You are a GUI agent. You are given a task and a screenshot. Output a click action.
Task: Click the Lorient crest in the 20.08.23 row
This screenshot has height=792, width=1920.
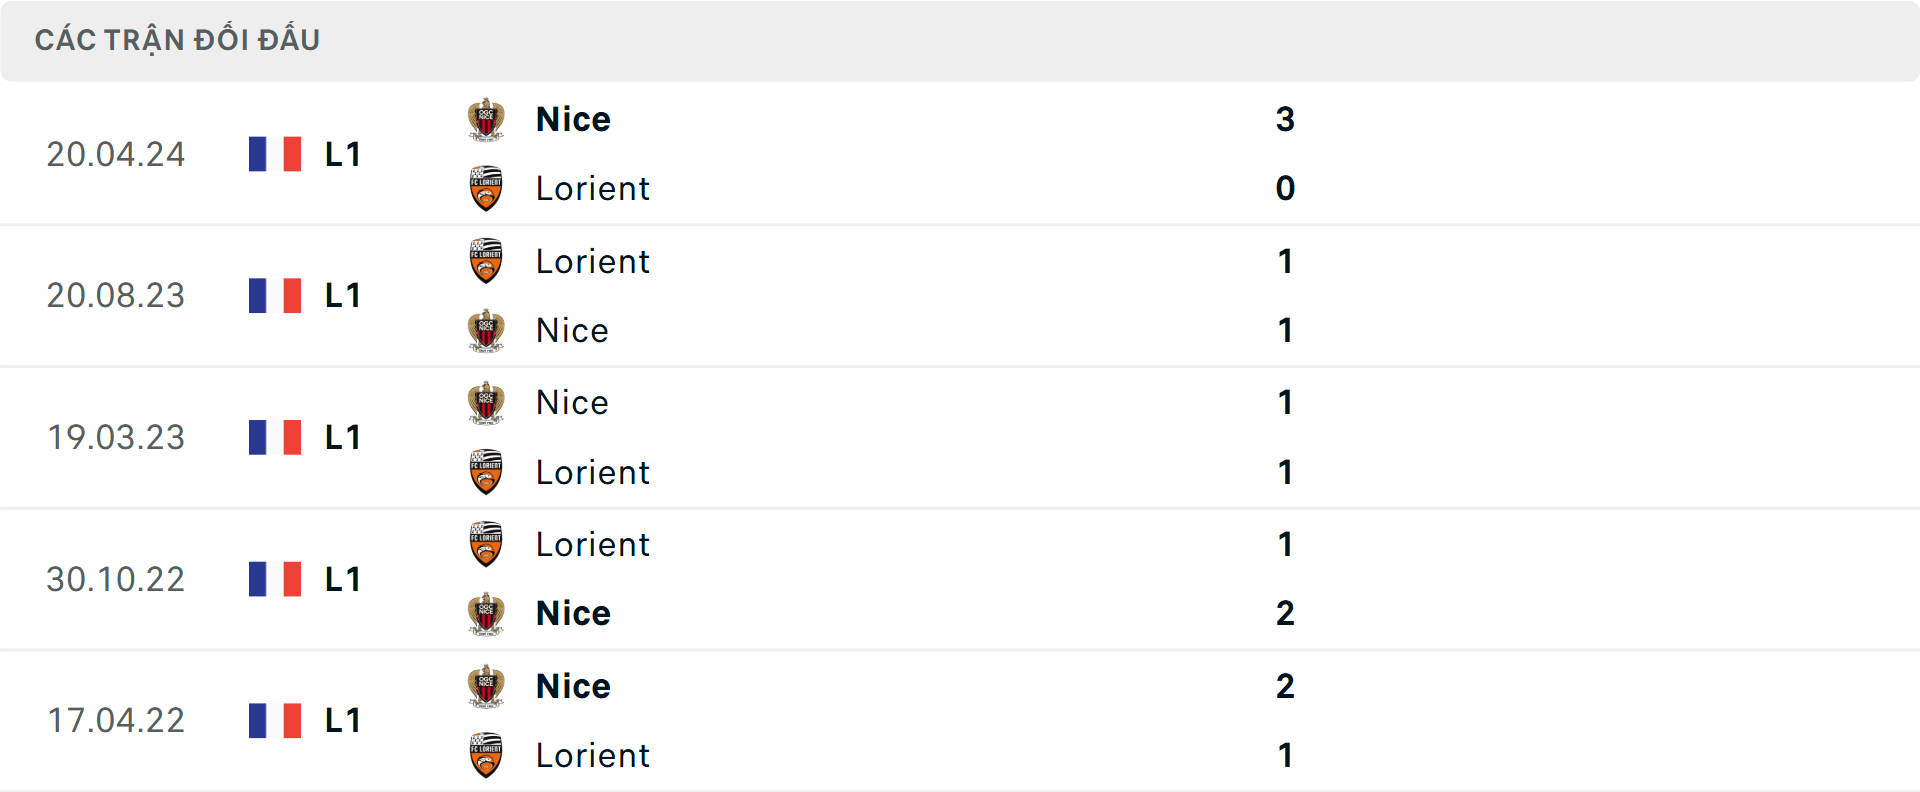(486, 261)
